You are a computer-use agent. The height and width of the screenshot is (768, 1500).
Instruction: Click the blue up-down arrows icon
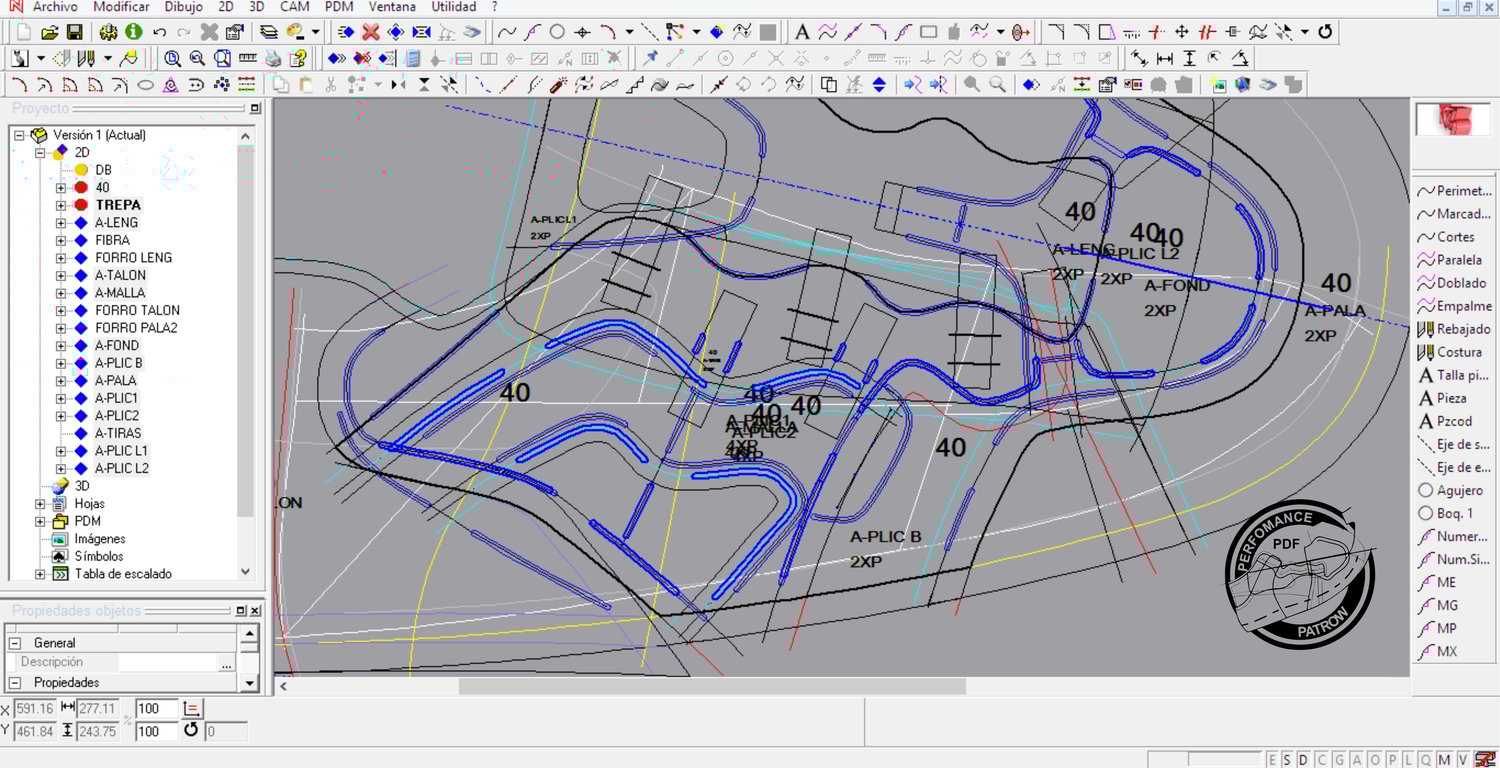tap(879, 85)
